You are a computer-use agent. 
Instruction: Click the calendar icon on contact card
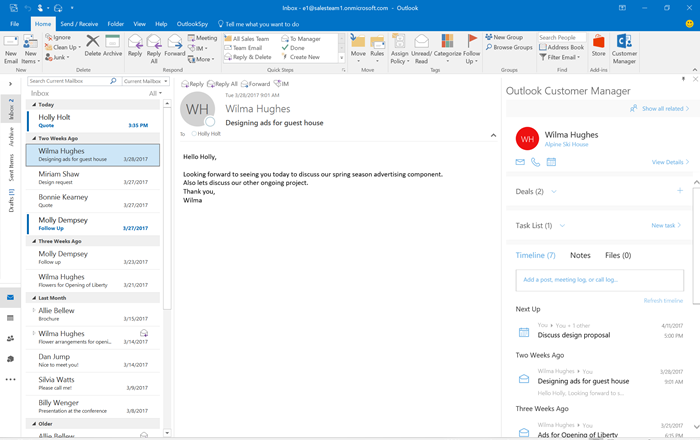coord(551,162)
